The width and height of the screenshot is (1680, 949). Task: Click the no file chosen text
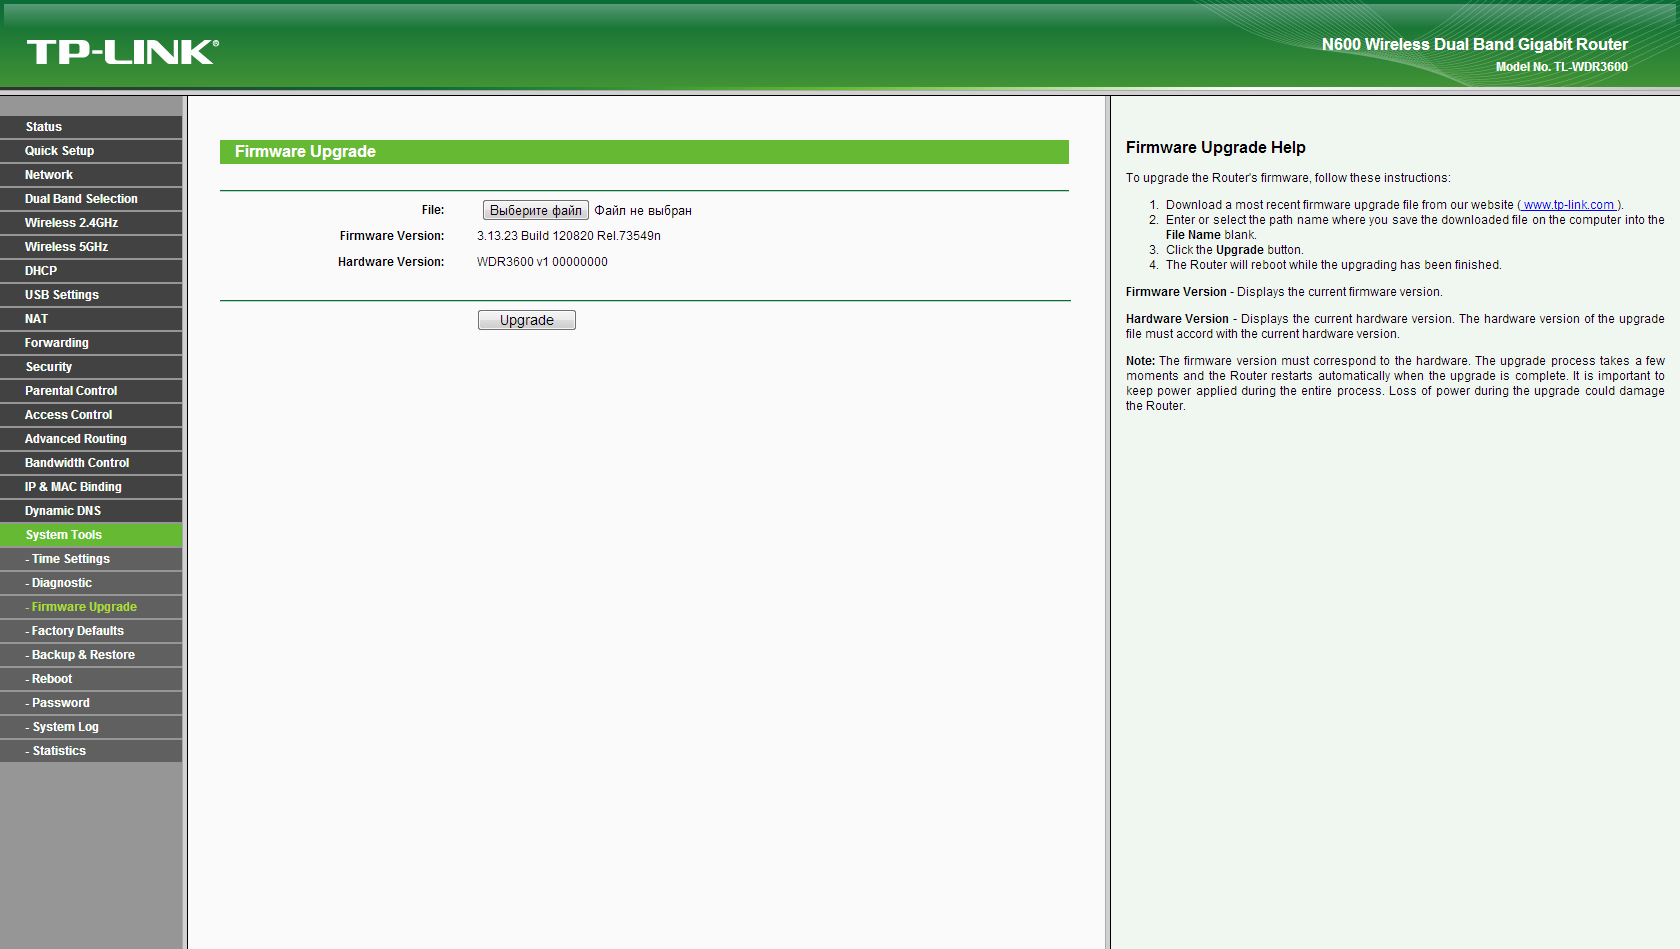click(643, 211)
